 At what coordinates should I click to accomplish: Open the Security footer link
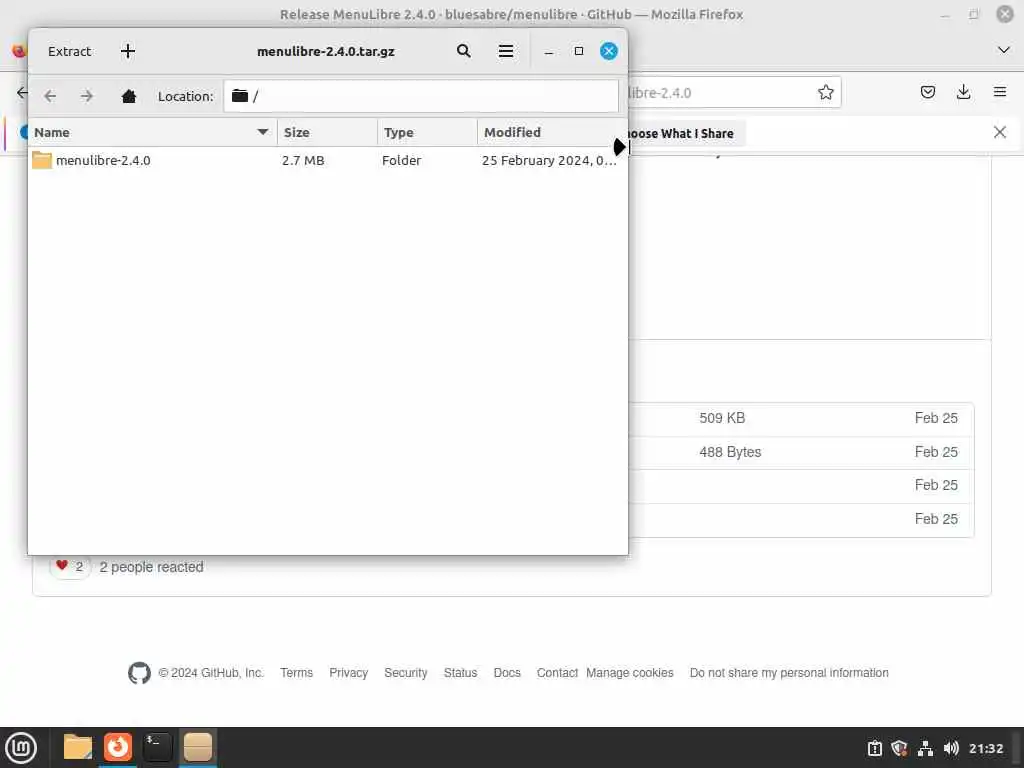406,673
